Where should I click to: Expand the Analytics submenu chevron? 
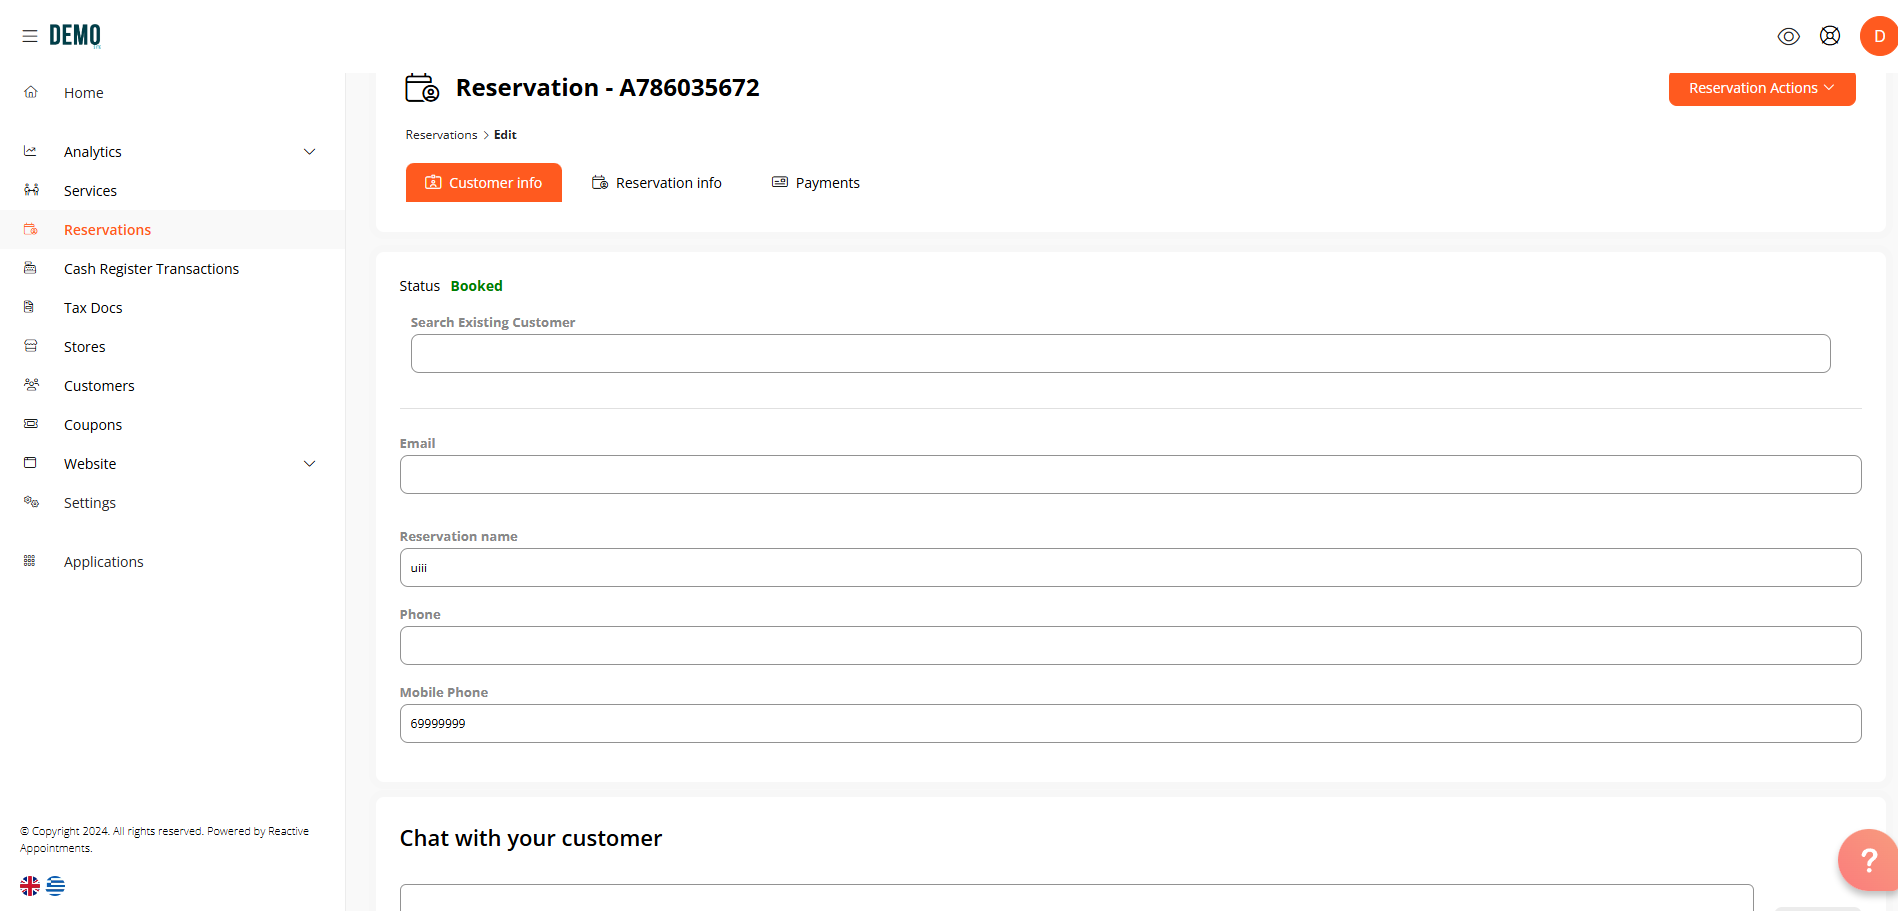coord(309,152)
